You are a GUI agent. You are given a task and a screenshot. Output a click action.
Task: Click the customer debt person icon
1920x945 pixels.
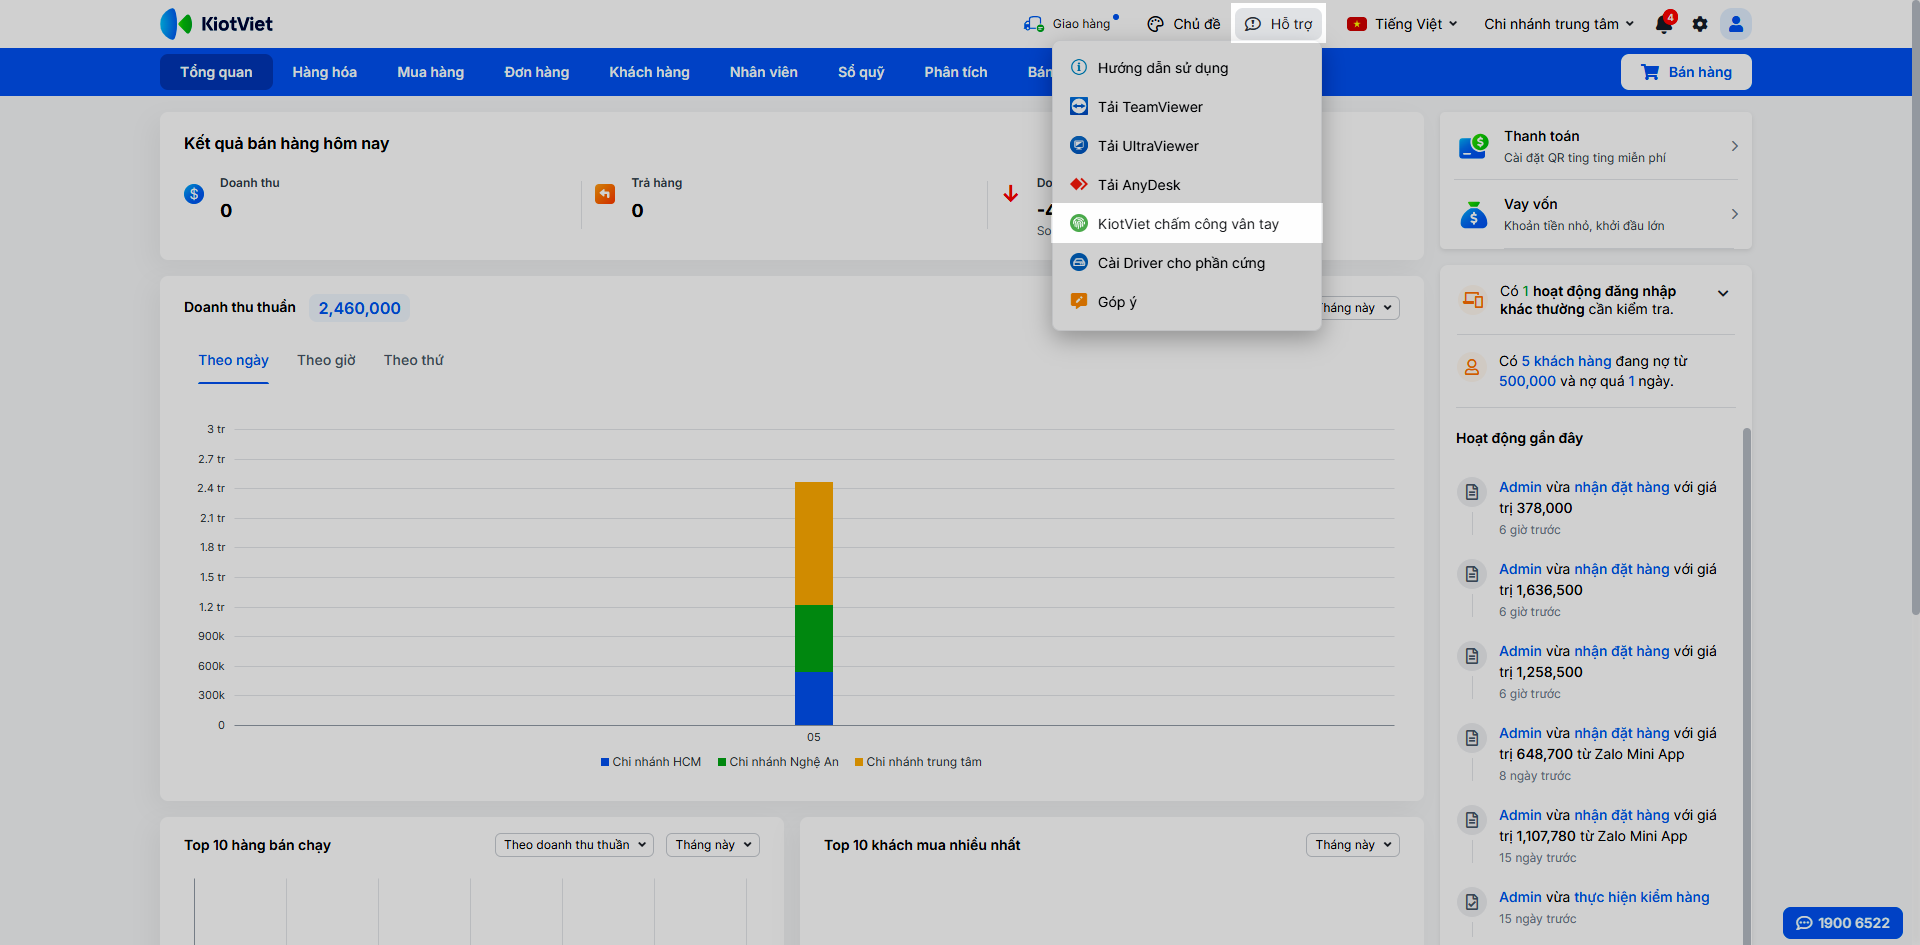(x=1472, y=368)
